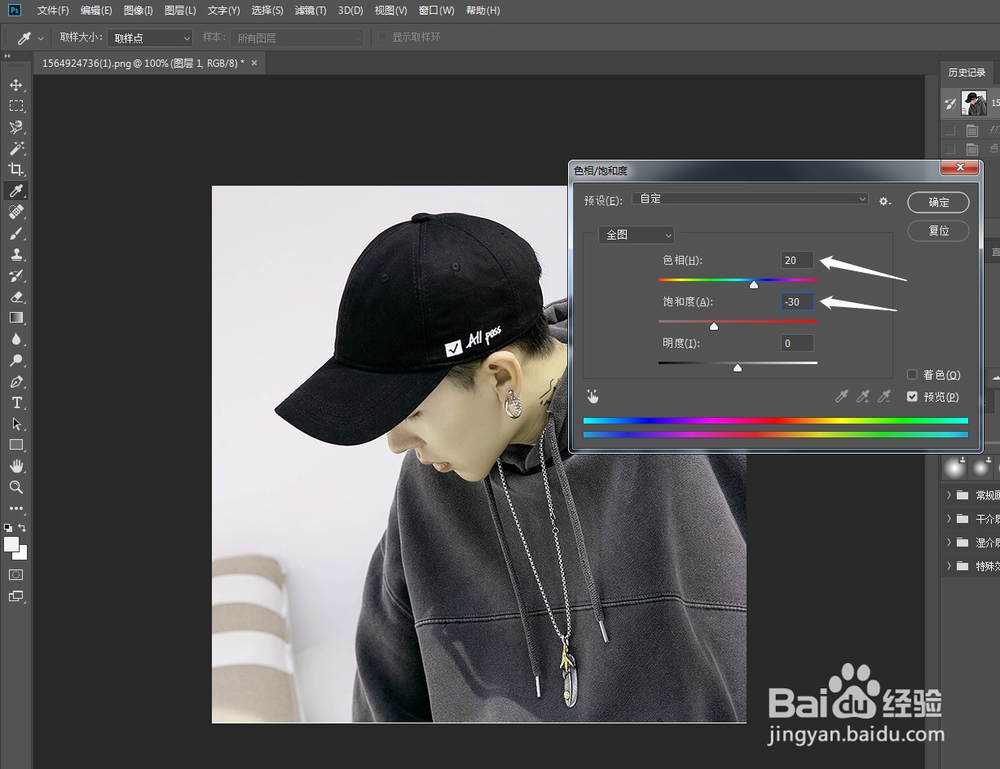Select the Magic Wand tool
1000x769 pixels.
16,148
